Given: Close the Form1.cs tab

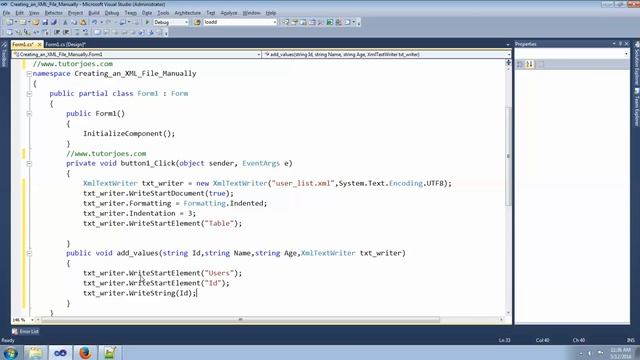Looking at the screenshot, I should pos(40,44).
